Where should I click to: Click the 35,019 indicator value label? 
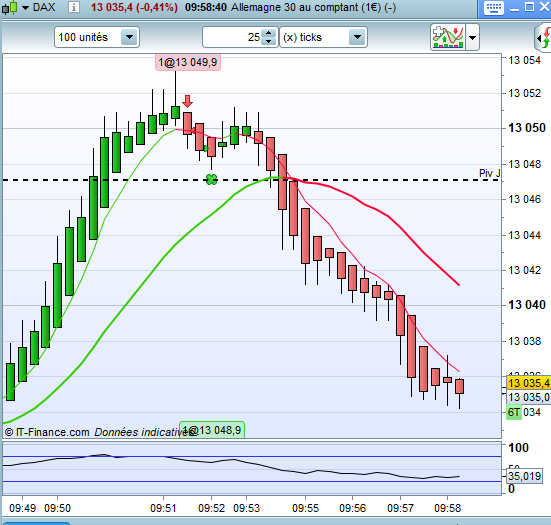tap(524, 476)
